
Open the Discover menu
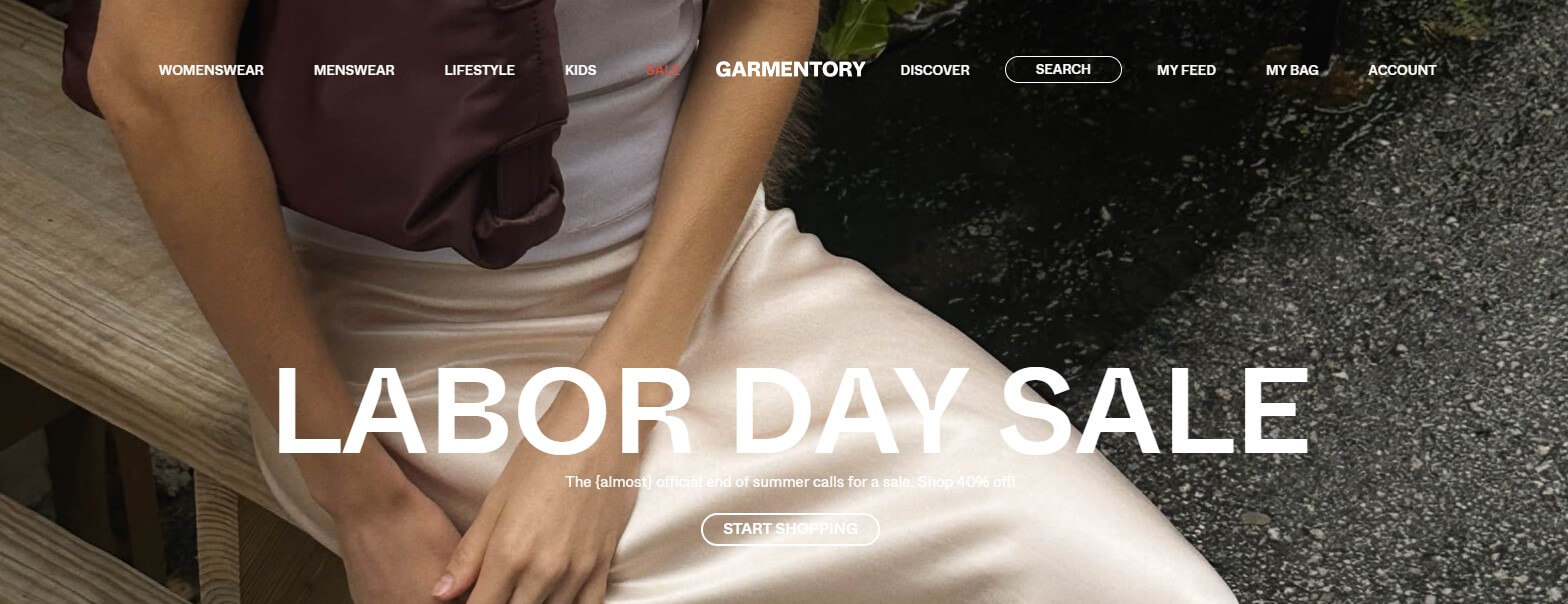tap(935, 70)
